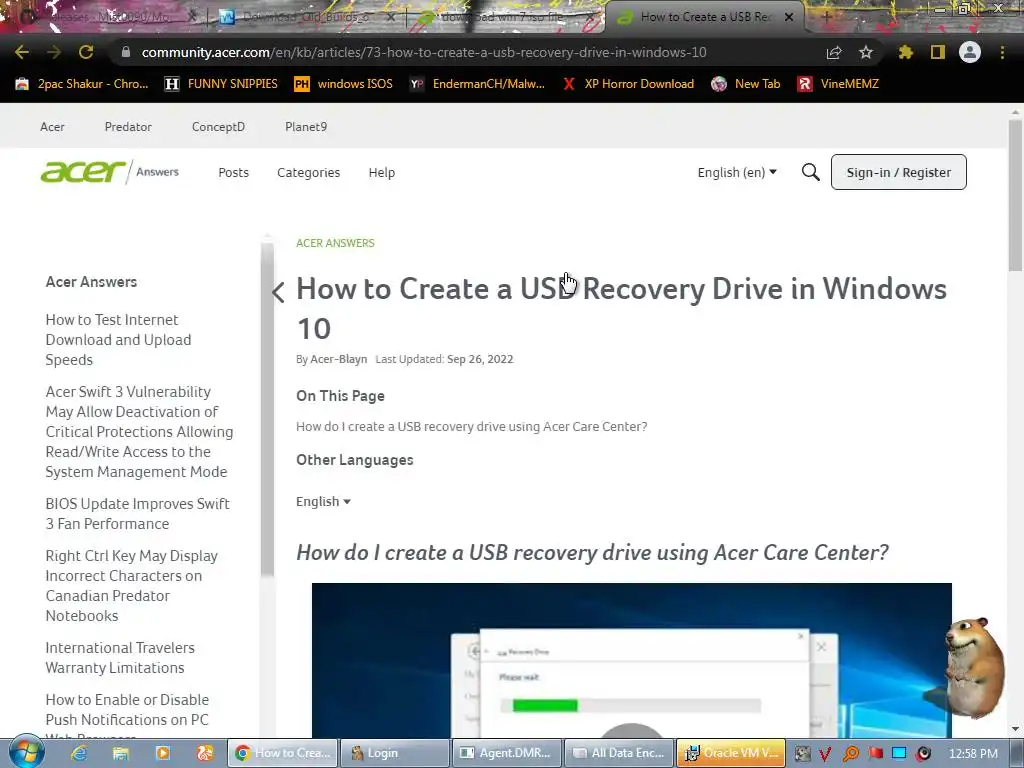Open BIOS Update Improves Swift 3 article
Image resolution: width=1024 pixels, height=768 pixels.
(137, 513)
